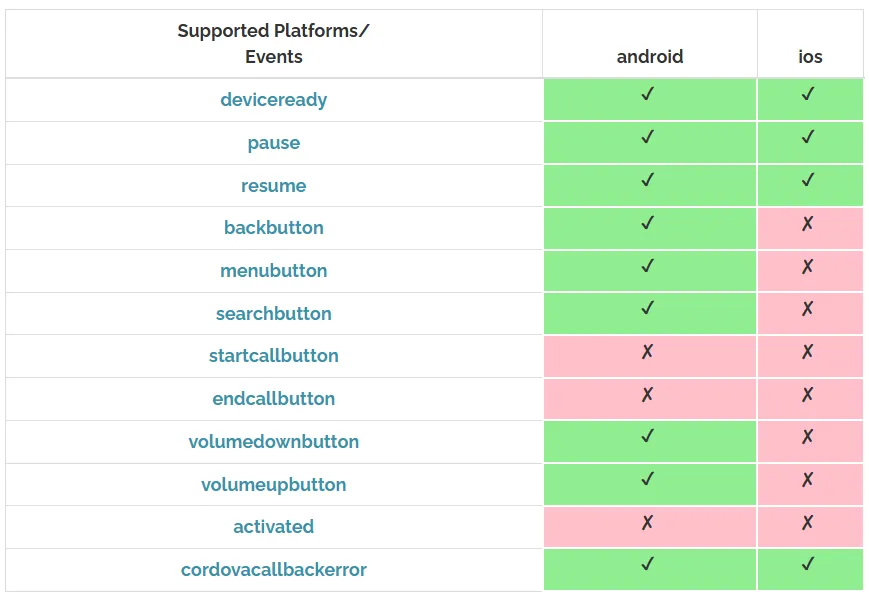Viewport: 869px width, 598px height.
Task: Open the deviceready event link
Action: click(273, 100)
